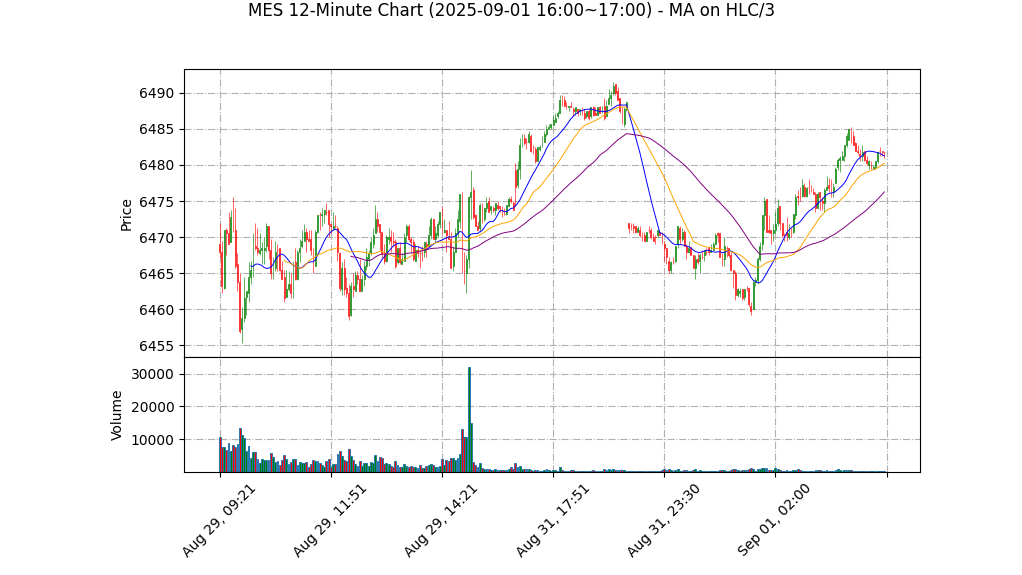Screen dimensions: 1022x575
Task: Click the 30000 volume axis label
Action: (x=153, y=374)
